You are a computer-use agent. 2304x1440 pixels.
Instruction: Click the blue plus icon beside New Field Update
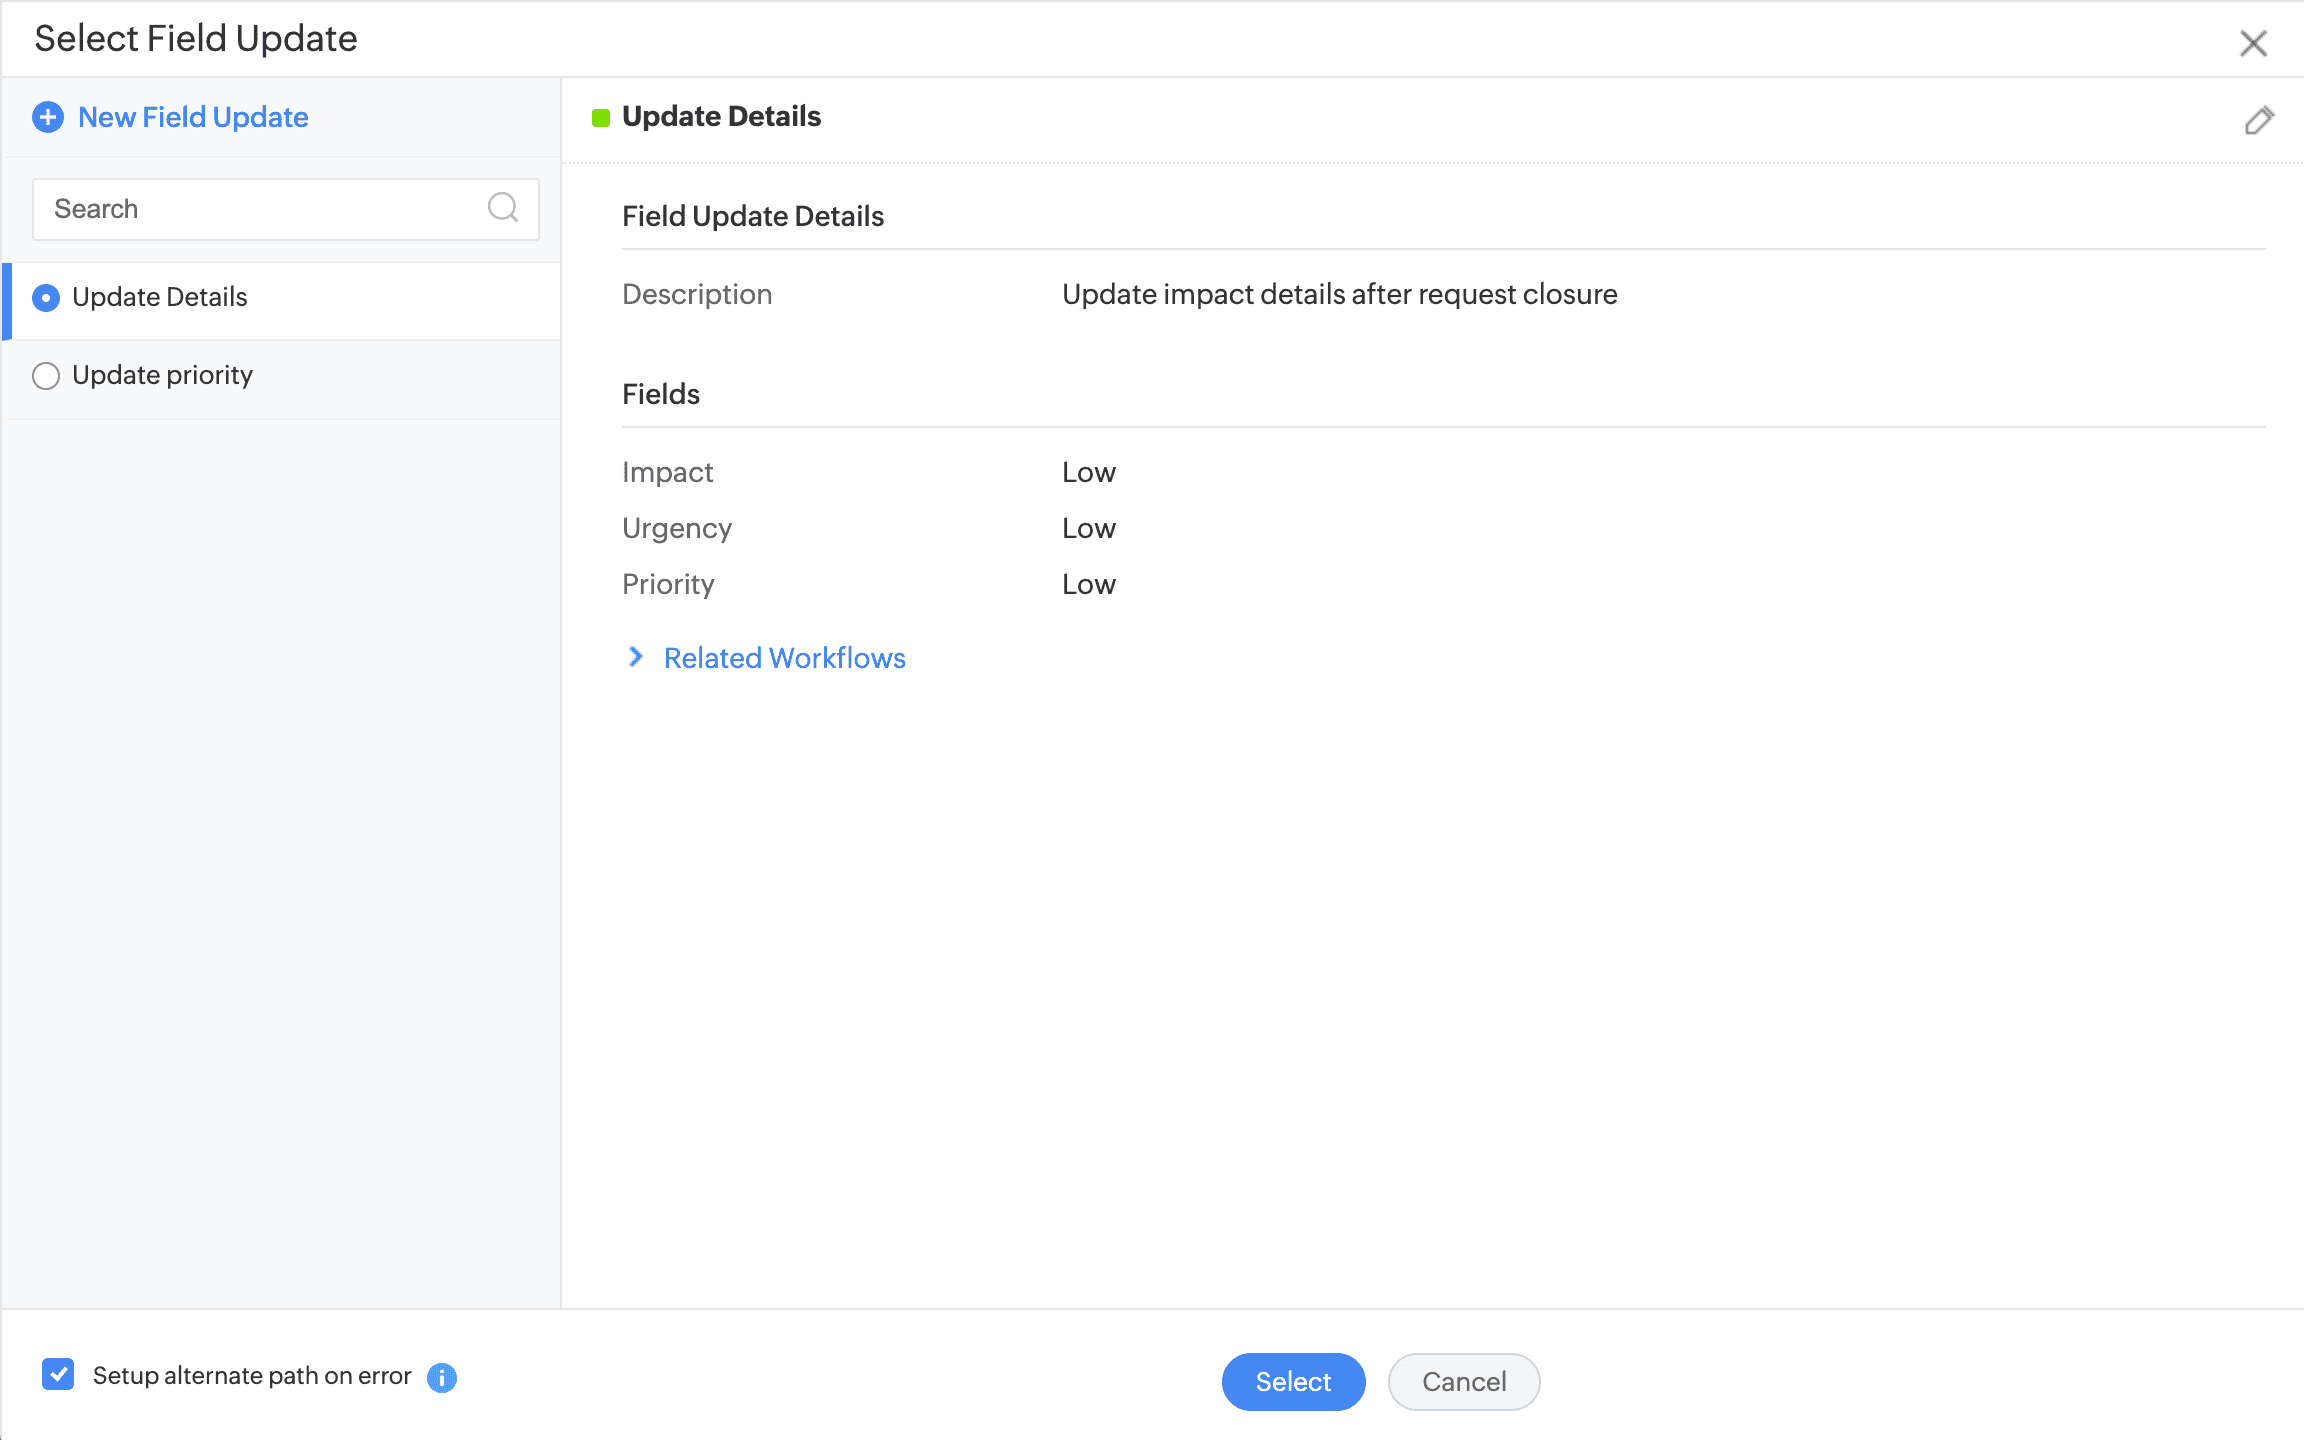[x=48, y=117]
